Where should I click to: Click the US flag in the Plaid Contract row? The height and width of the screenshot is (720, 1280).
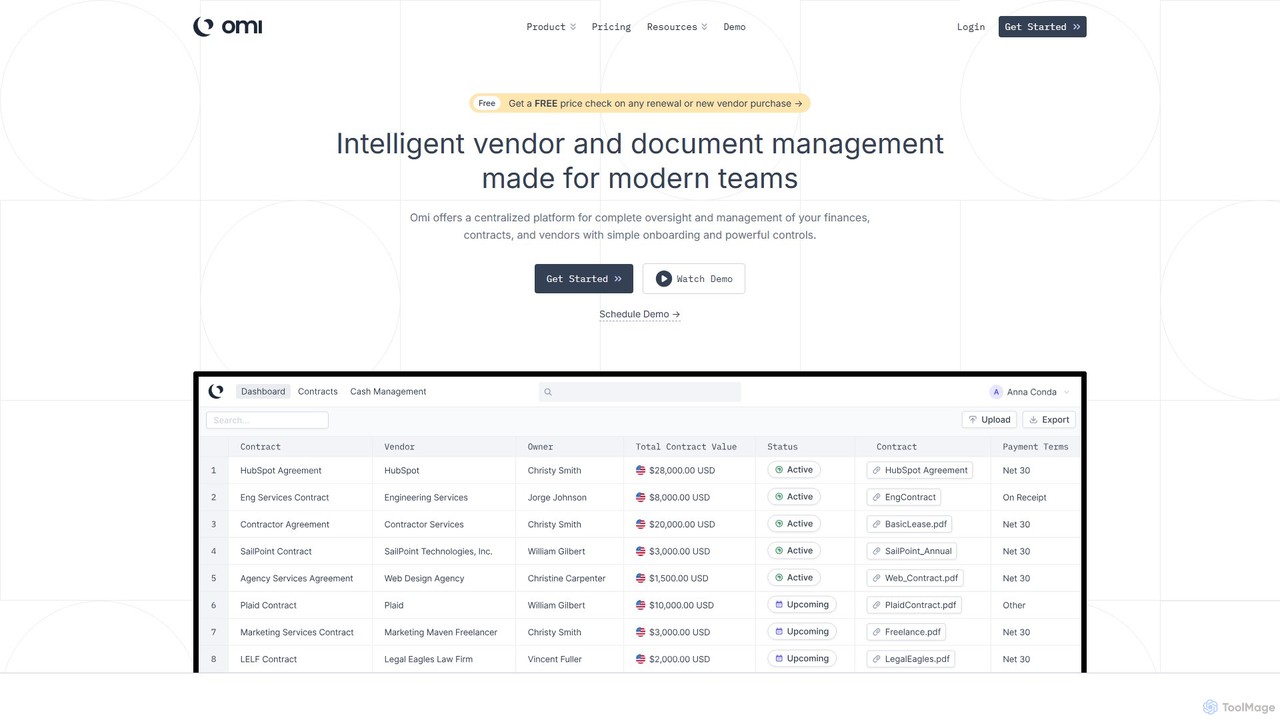click(x=641, y=605)
